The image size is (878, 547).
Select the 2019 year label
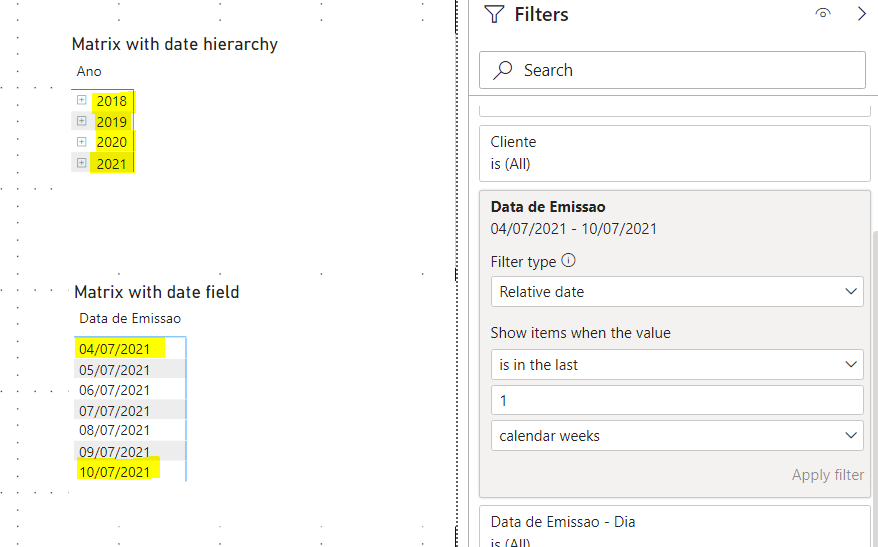111,121
